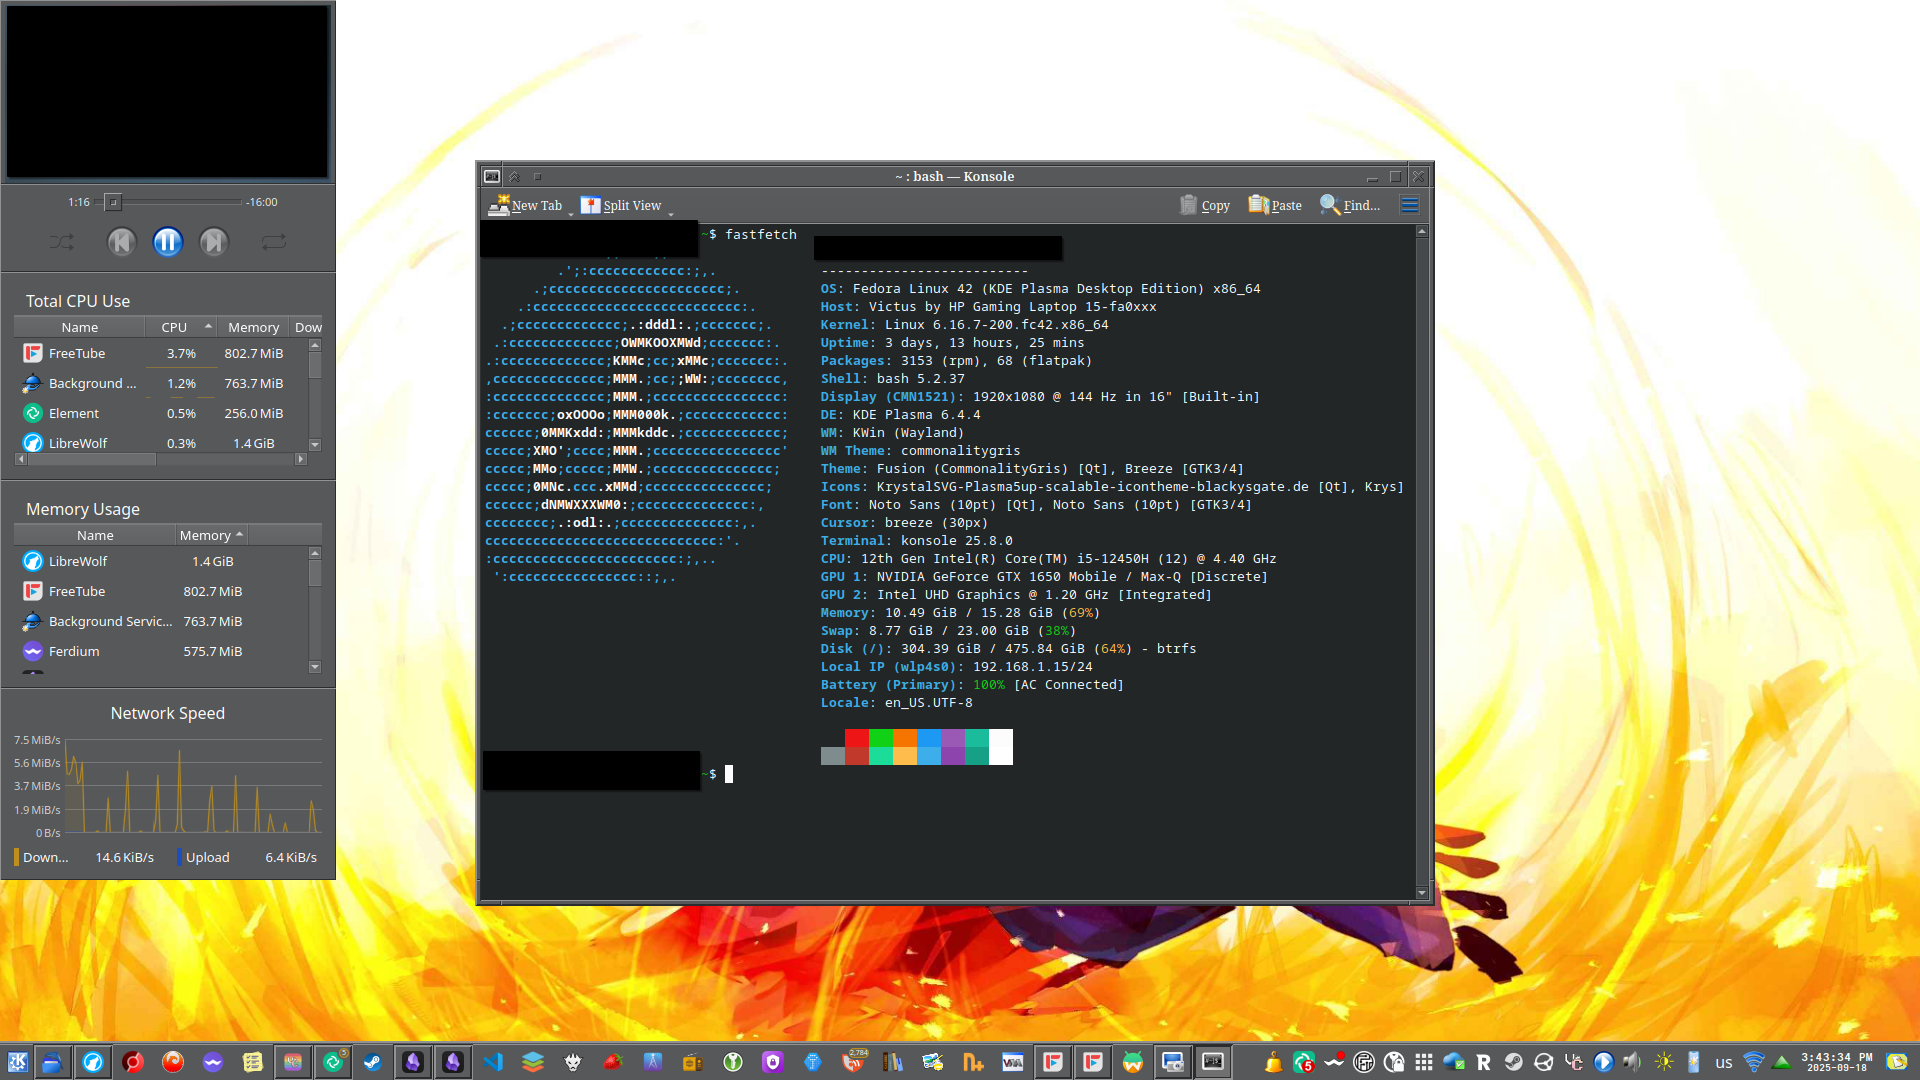Switch to Konsole in taskbar

pos(1213,1062)
